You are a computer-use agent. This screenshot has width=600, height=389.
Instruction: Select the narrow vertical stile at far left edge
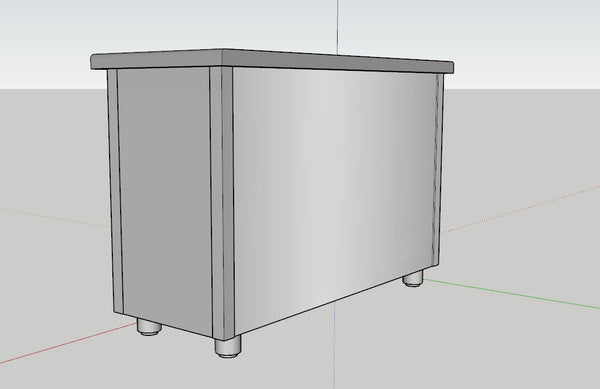click(x=115, y=191)
